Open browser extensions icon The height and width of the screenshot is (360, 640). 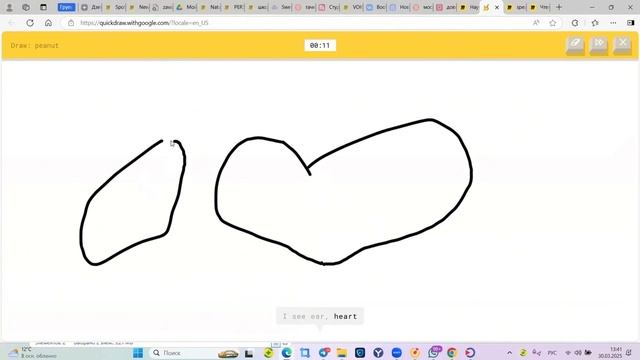pyautogui.click(x=575, y=23)
